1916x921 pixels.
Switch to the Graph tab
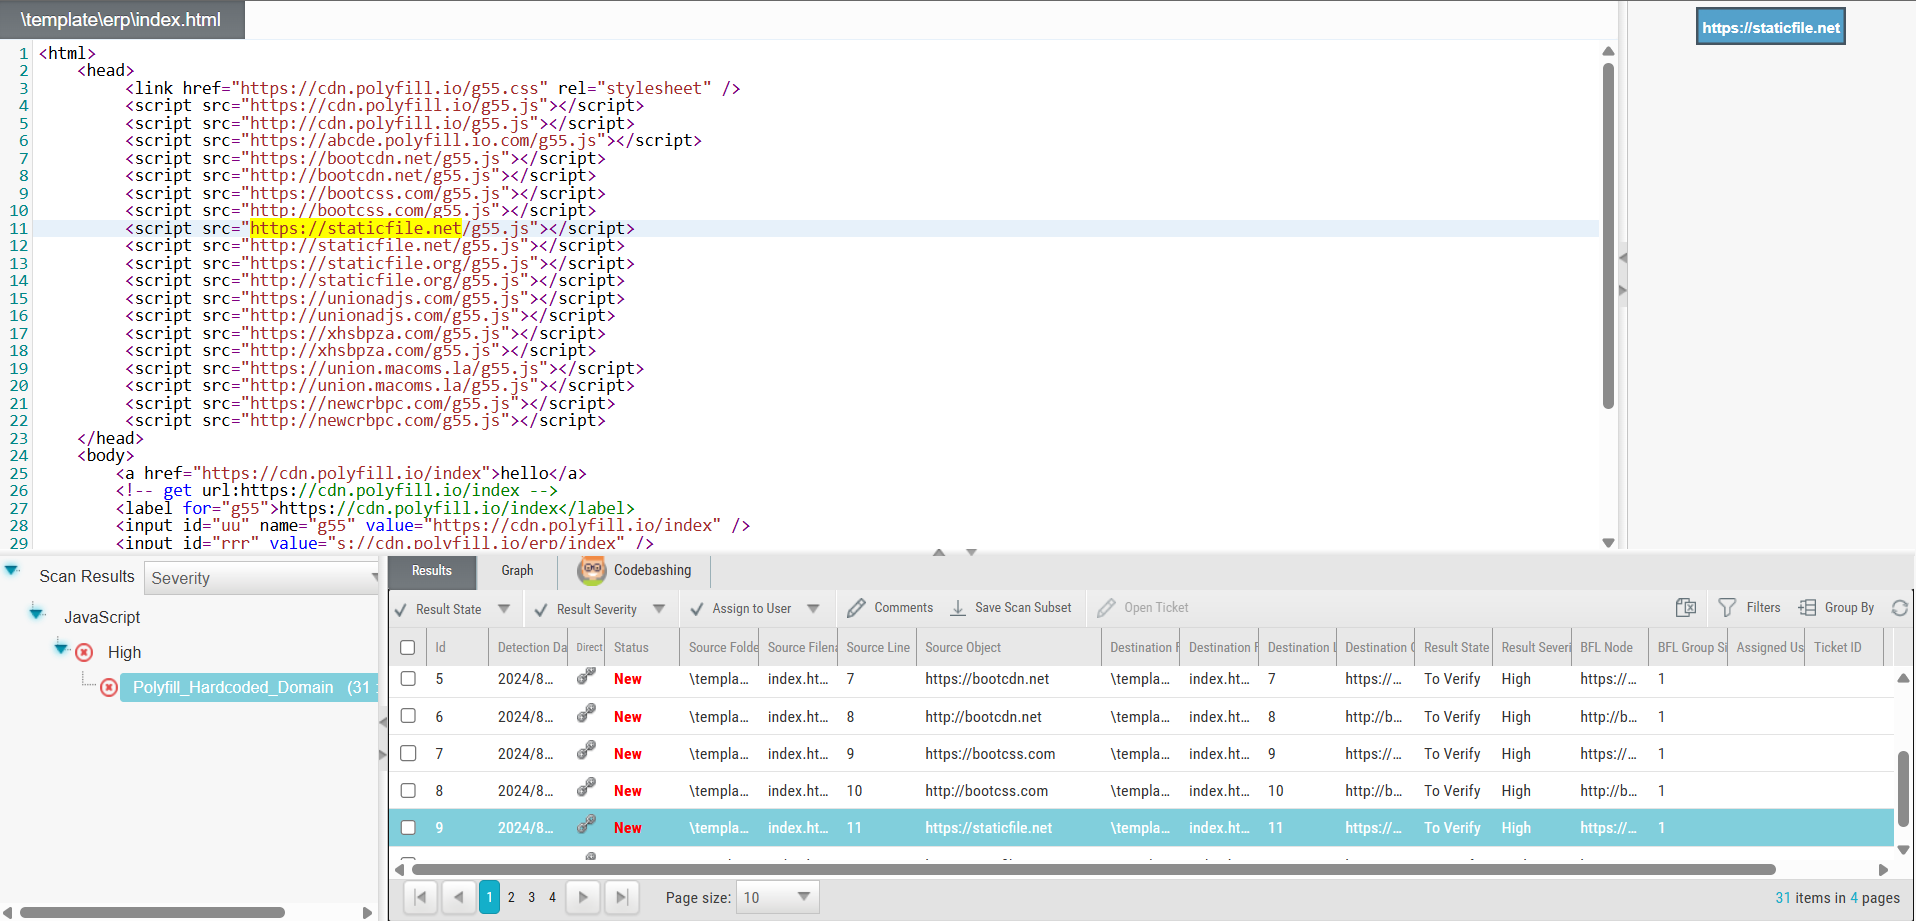pos(517,571)
